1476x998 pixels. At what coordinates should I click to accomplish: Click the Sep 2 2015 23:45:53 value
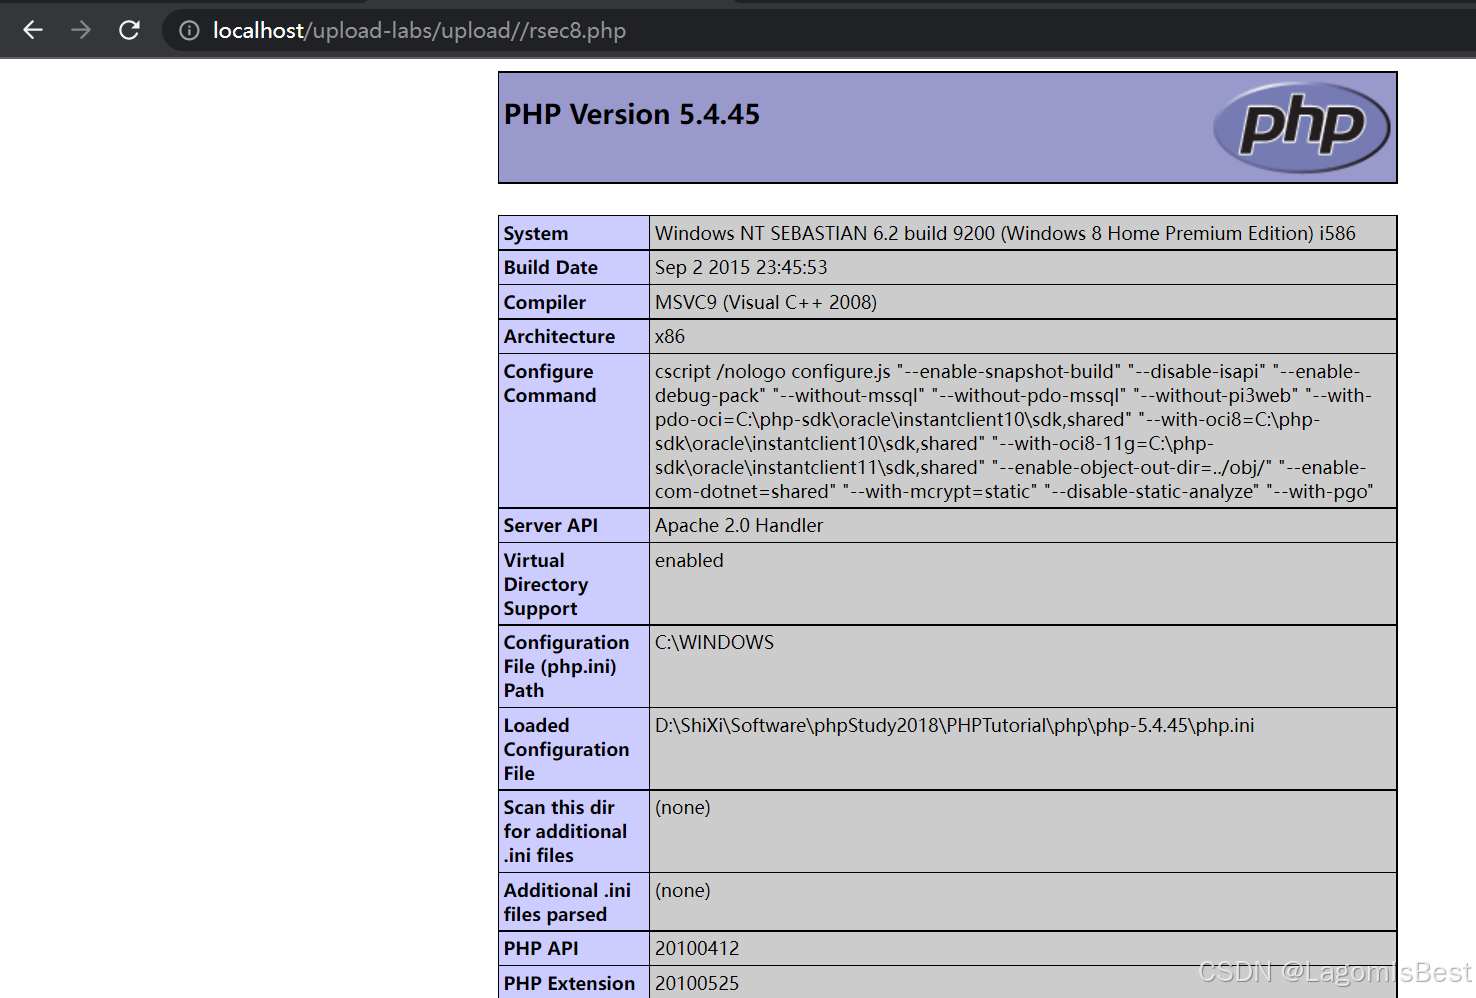click(741, 267)
